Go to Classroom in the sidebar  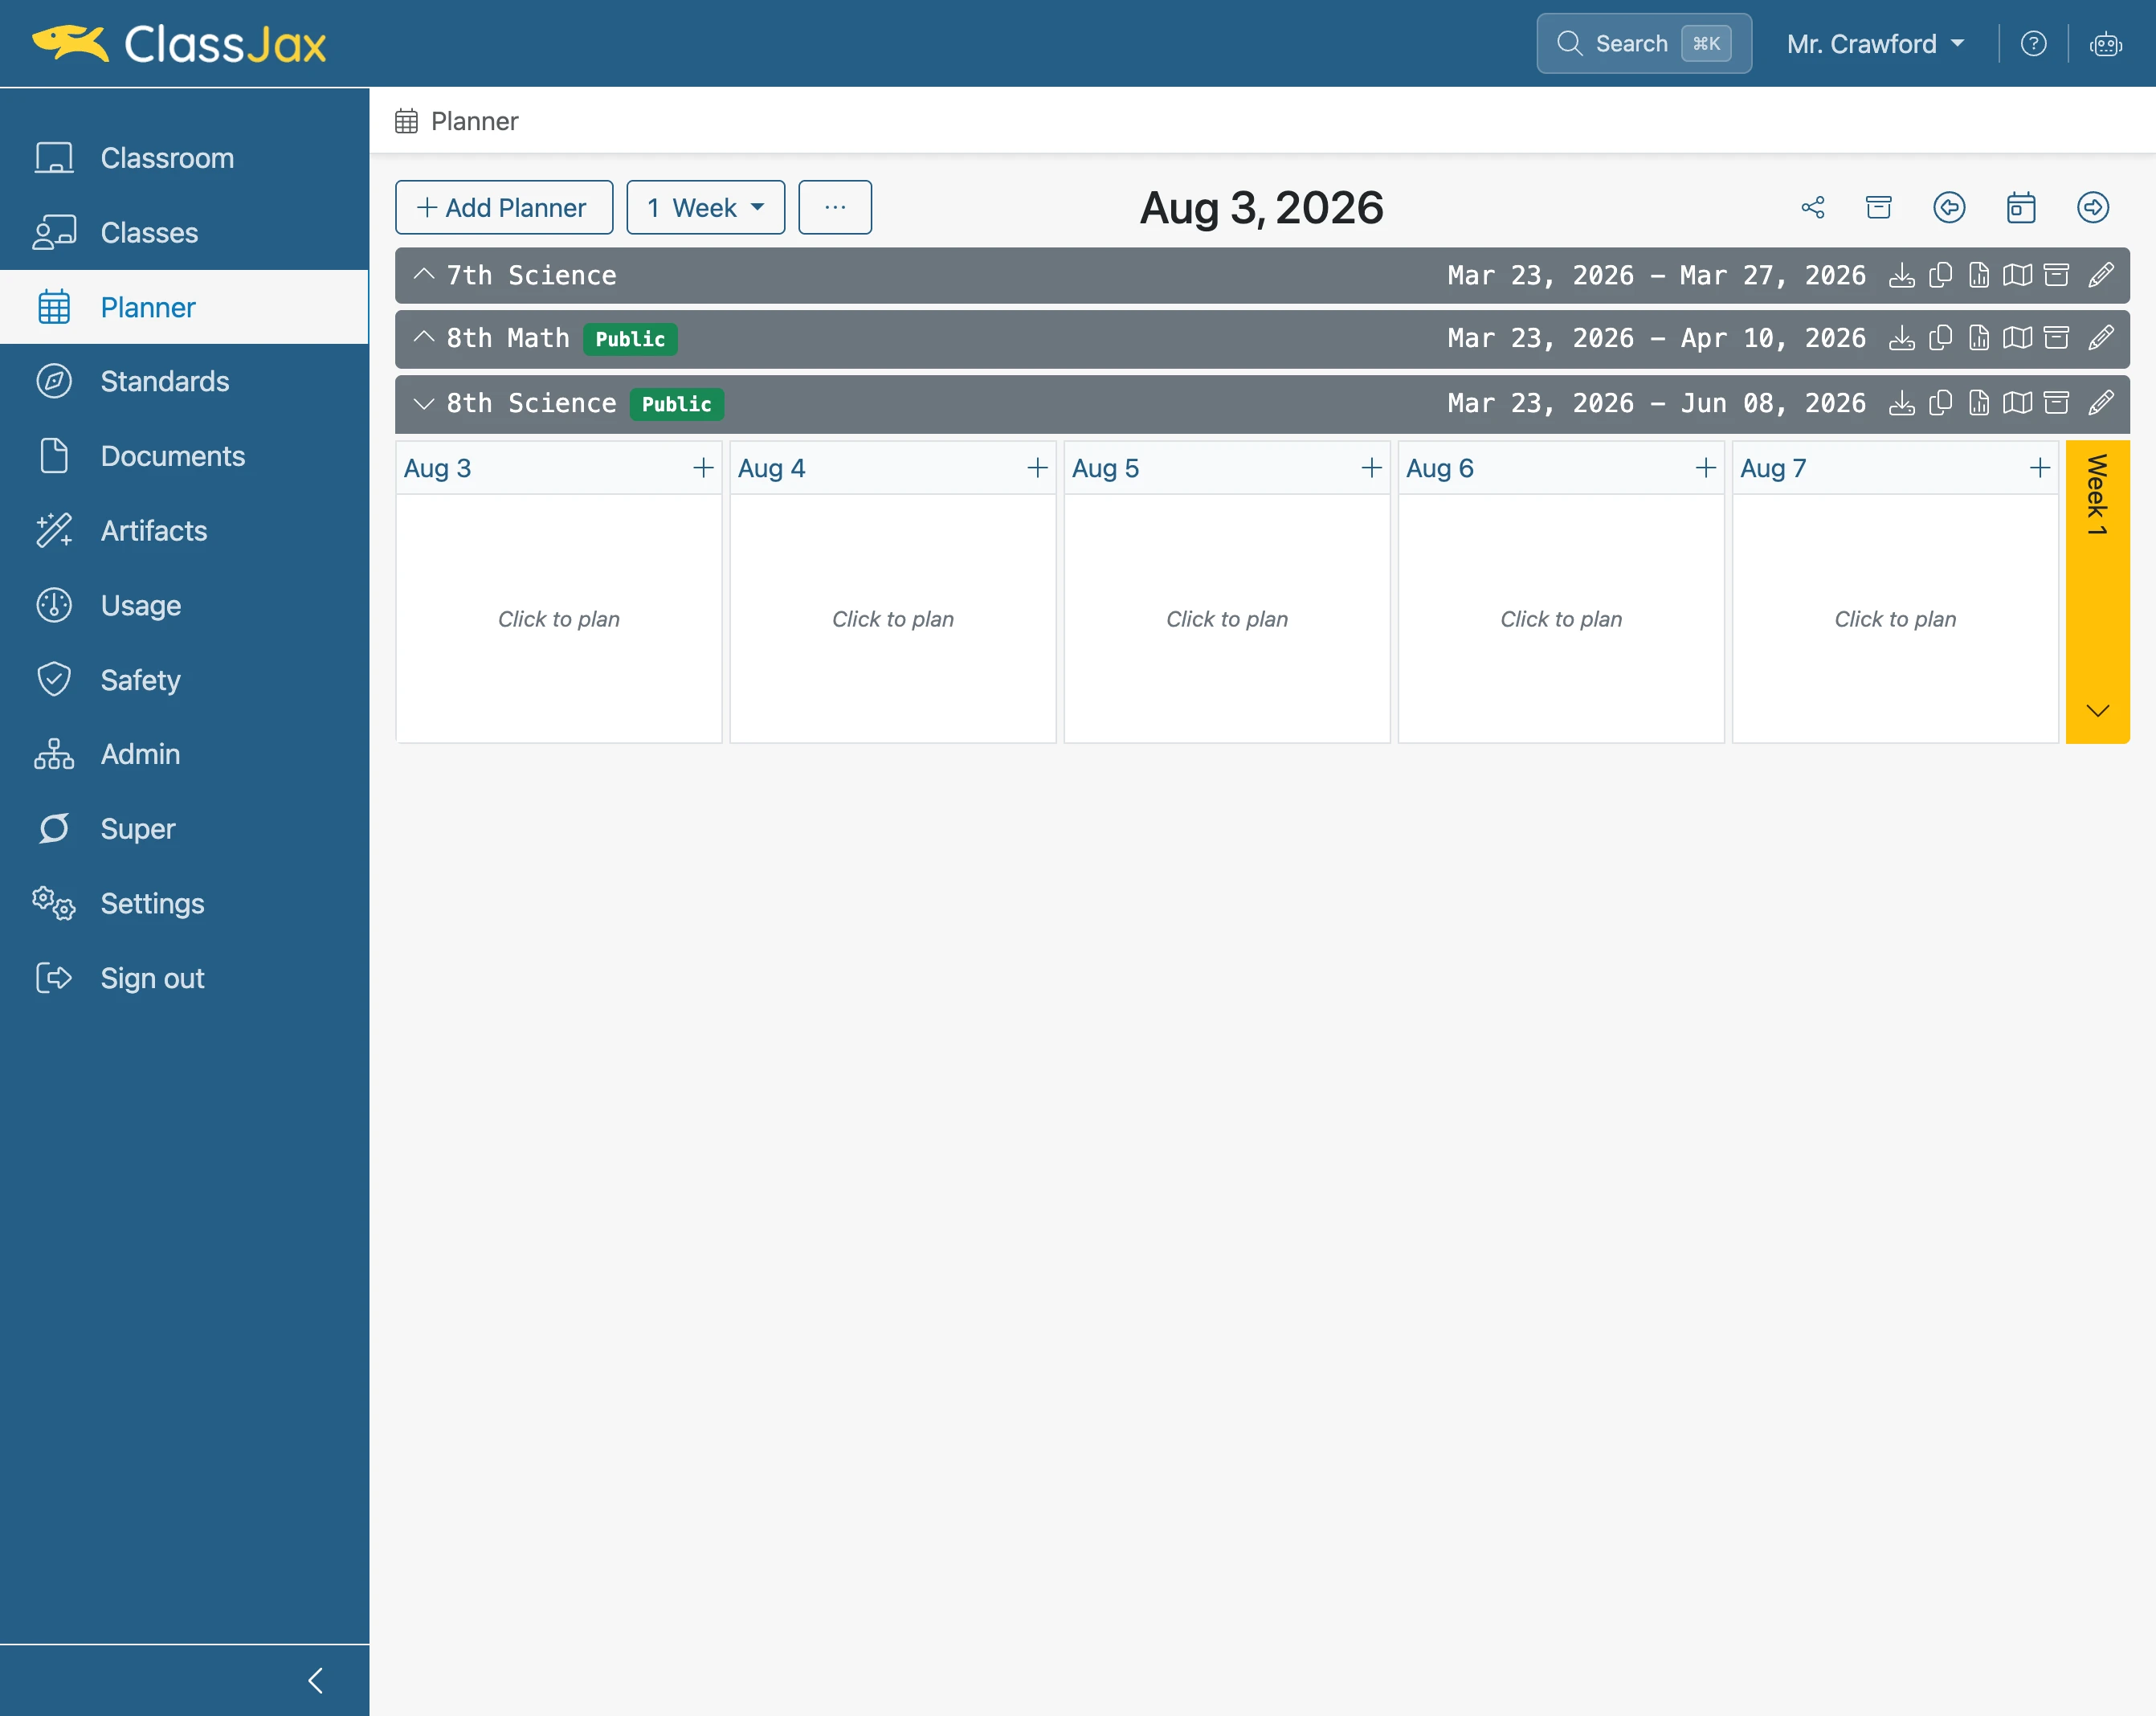click(x=185, y=158)
